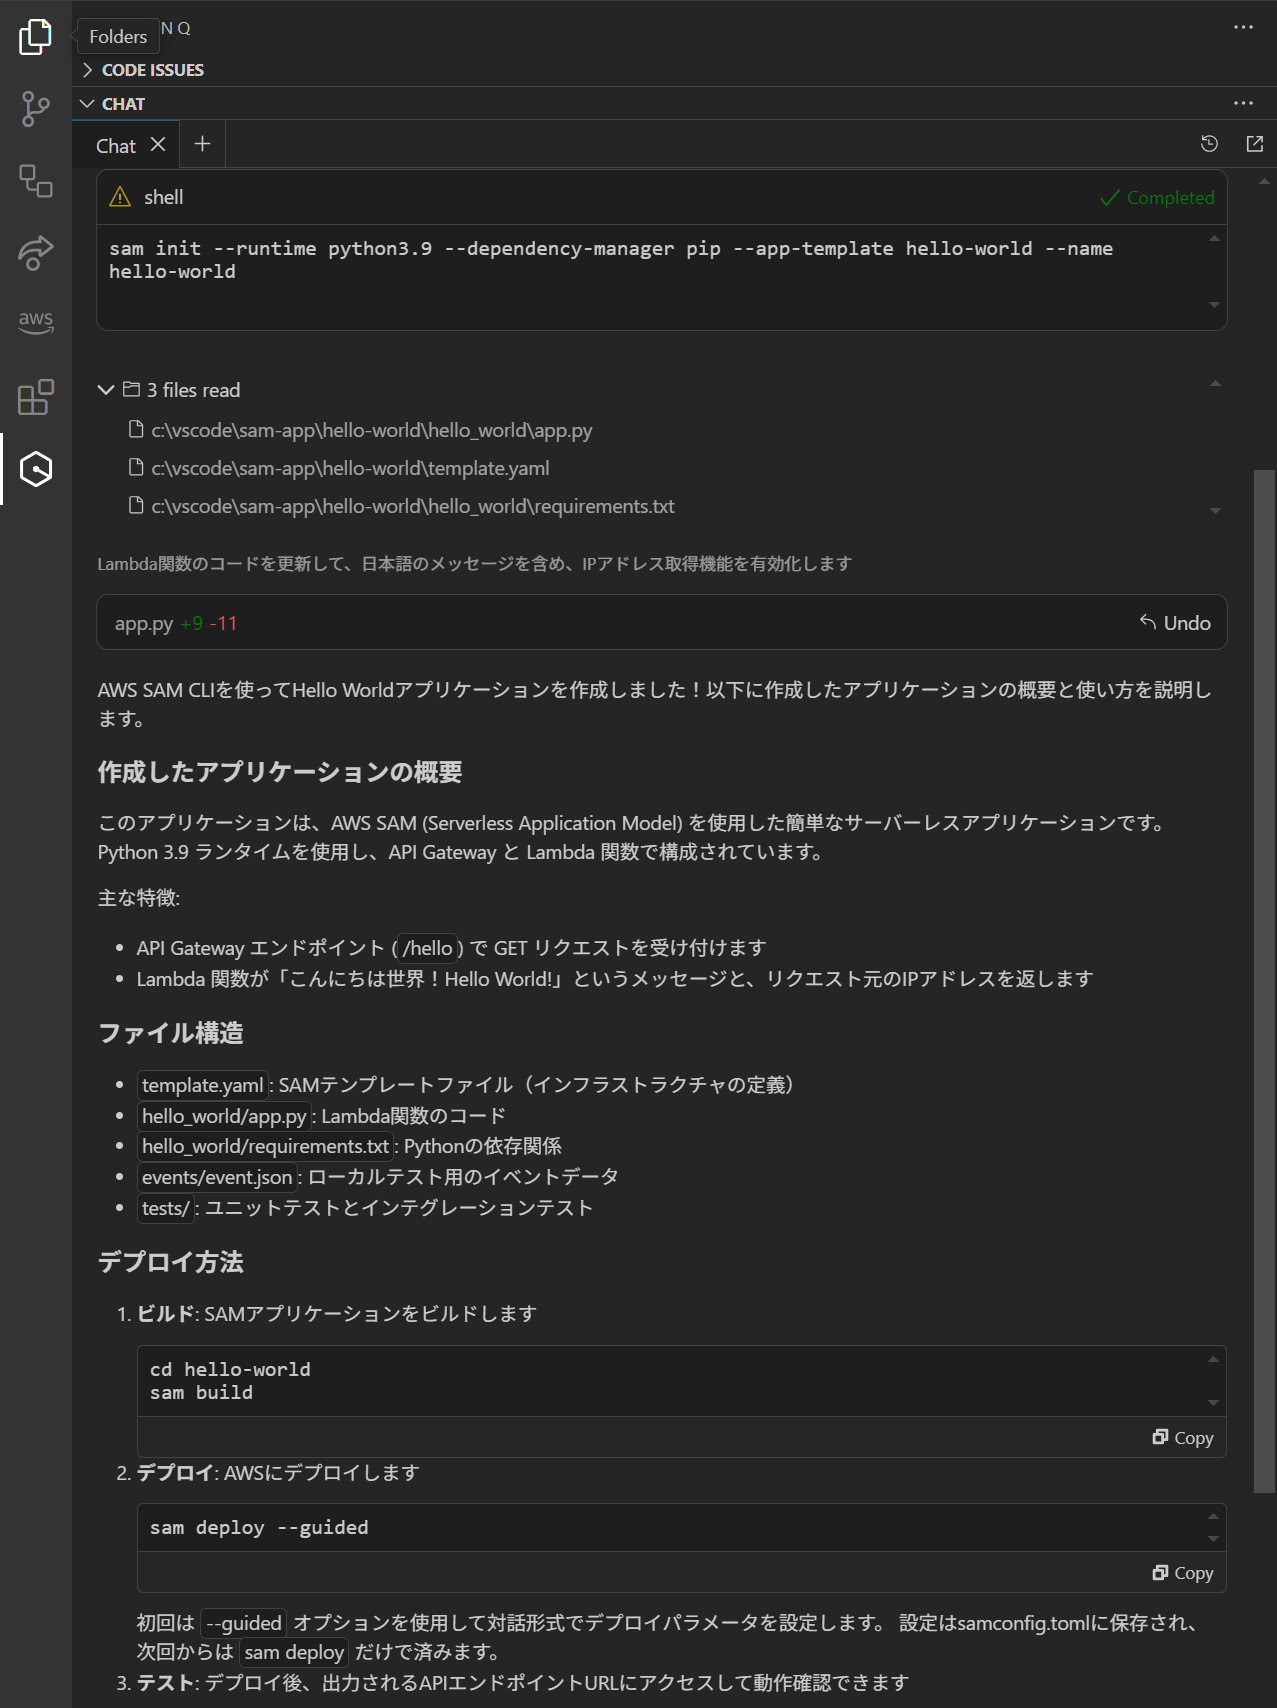Click the folder icon beside 3 files read
1277x1708 pixels.
(x=131, y=389)
